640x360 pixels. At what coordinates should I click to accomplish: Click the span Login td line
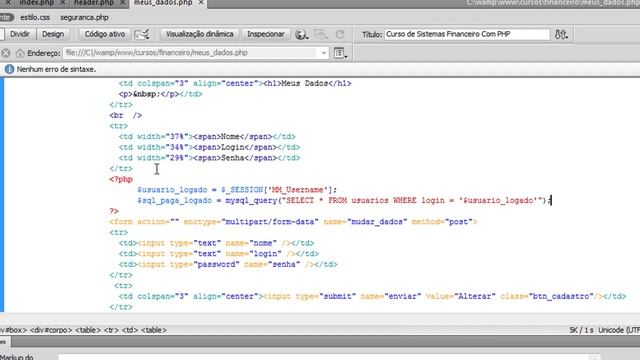209,147
